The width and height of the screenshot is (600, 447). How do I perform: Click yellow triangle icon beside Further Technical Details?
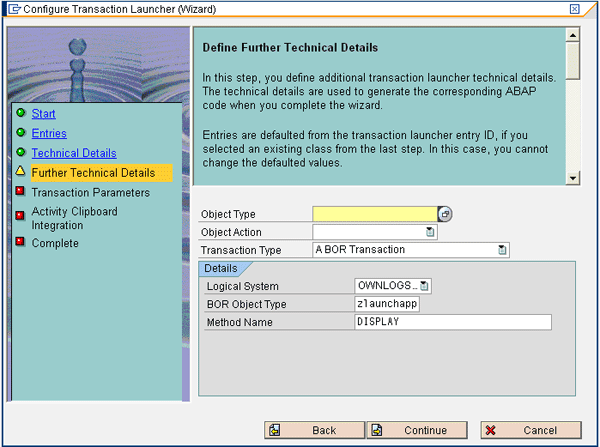pos(20,171)
